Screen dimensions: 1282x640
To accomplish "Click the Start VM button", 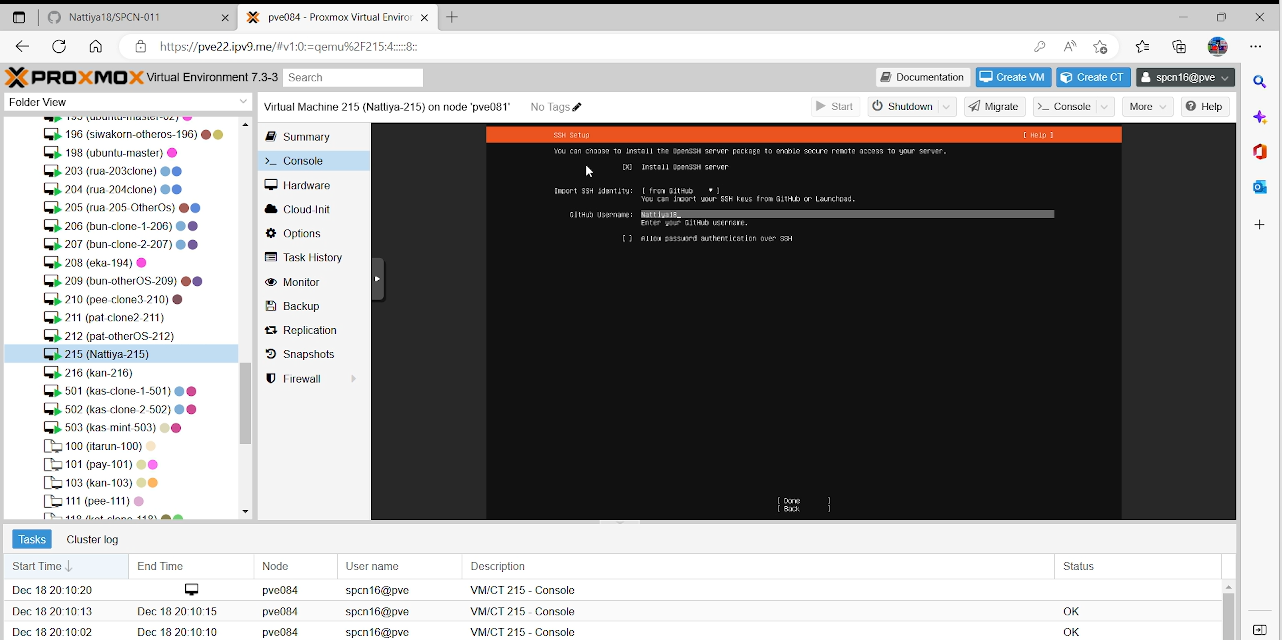I will coord(834,106).
